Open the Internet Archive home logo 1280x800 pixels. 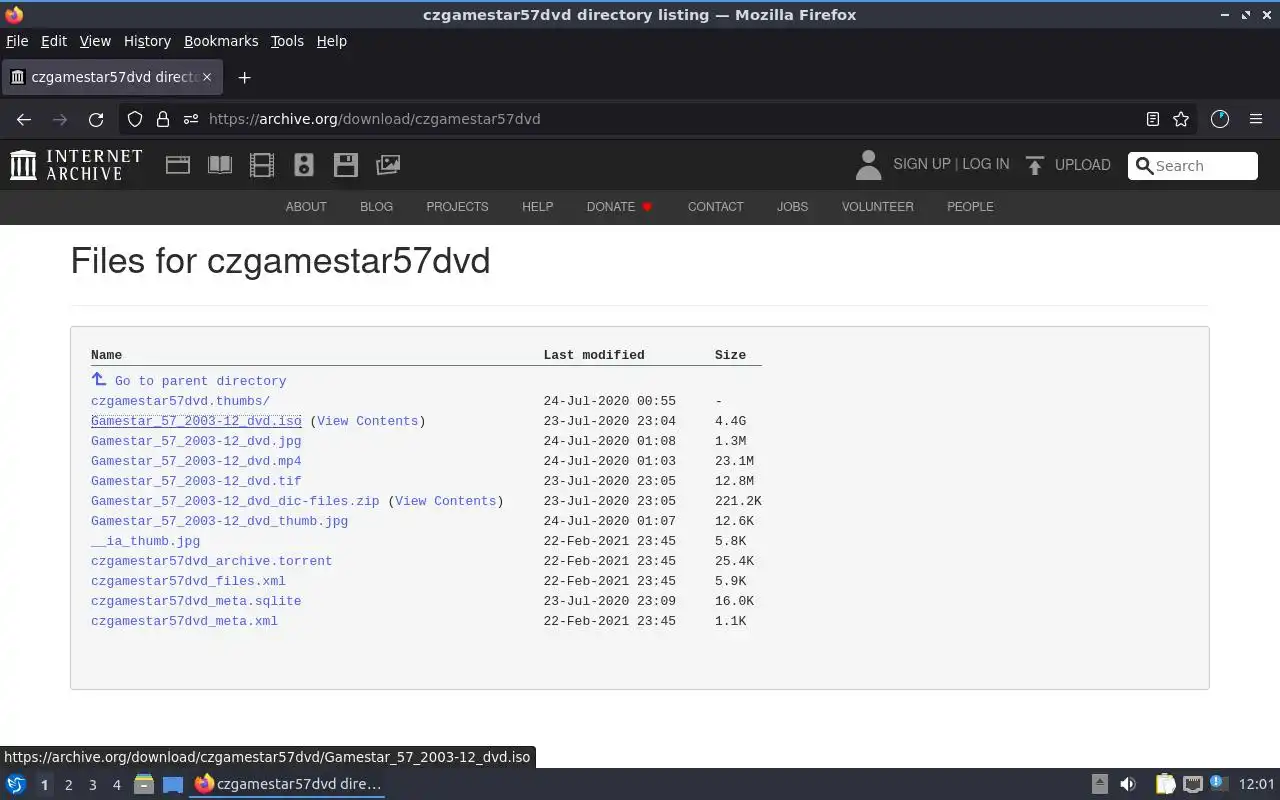click(x=76, y=165)
